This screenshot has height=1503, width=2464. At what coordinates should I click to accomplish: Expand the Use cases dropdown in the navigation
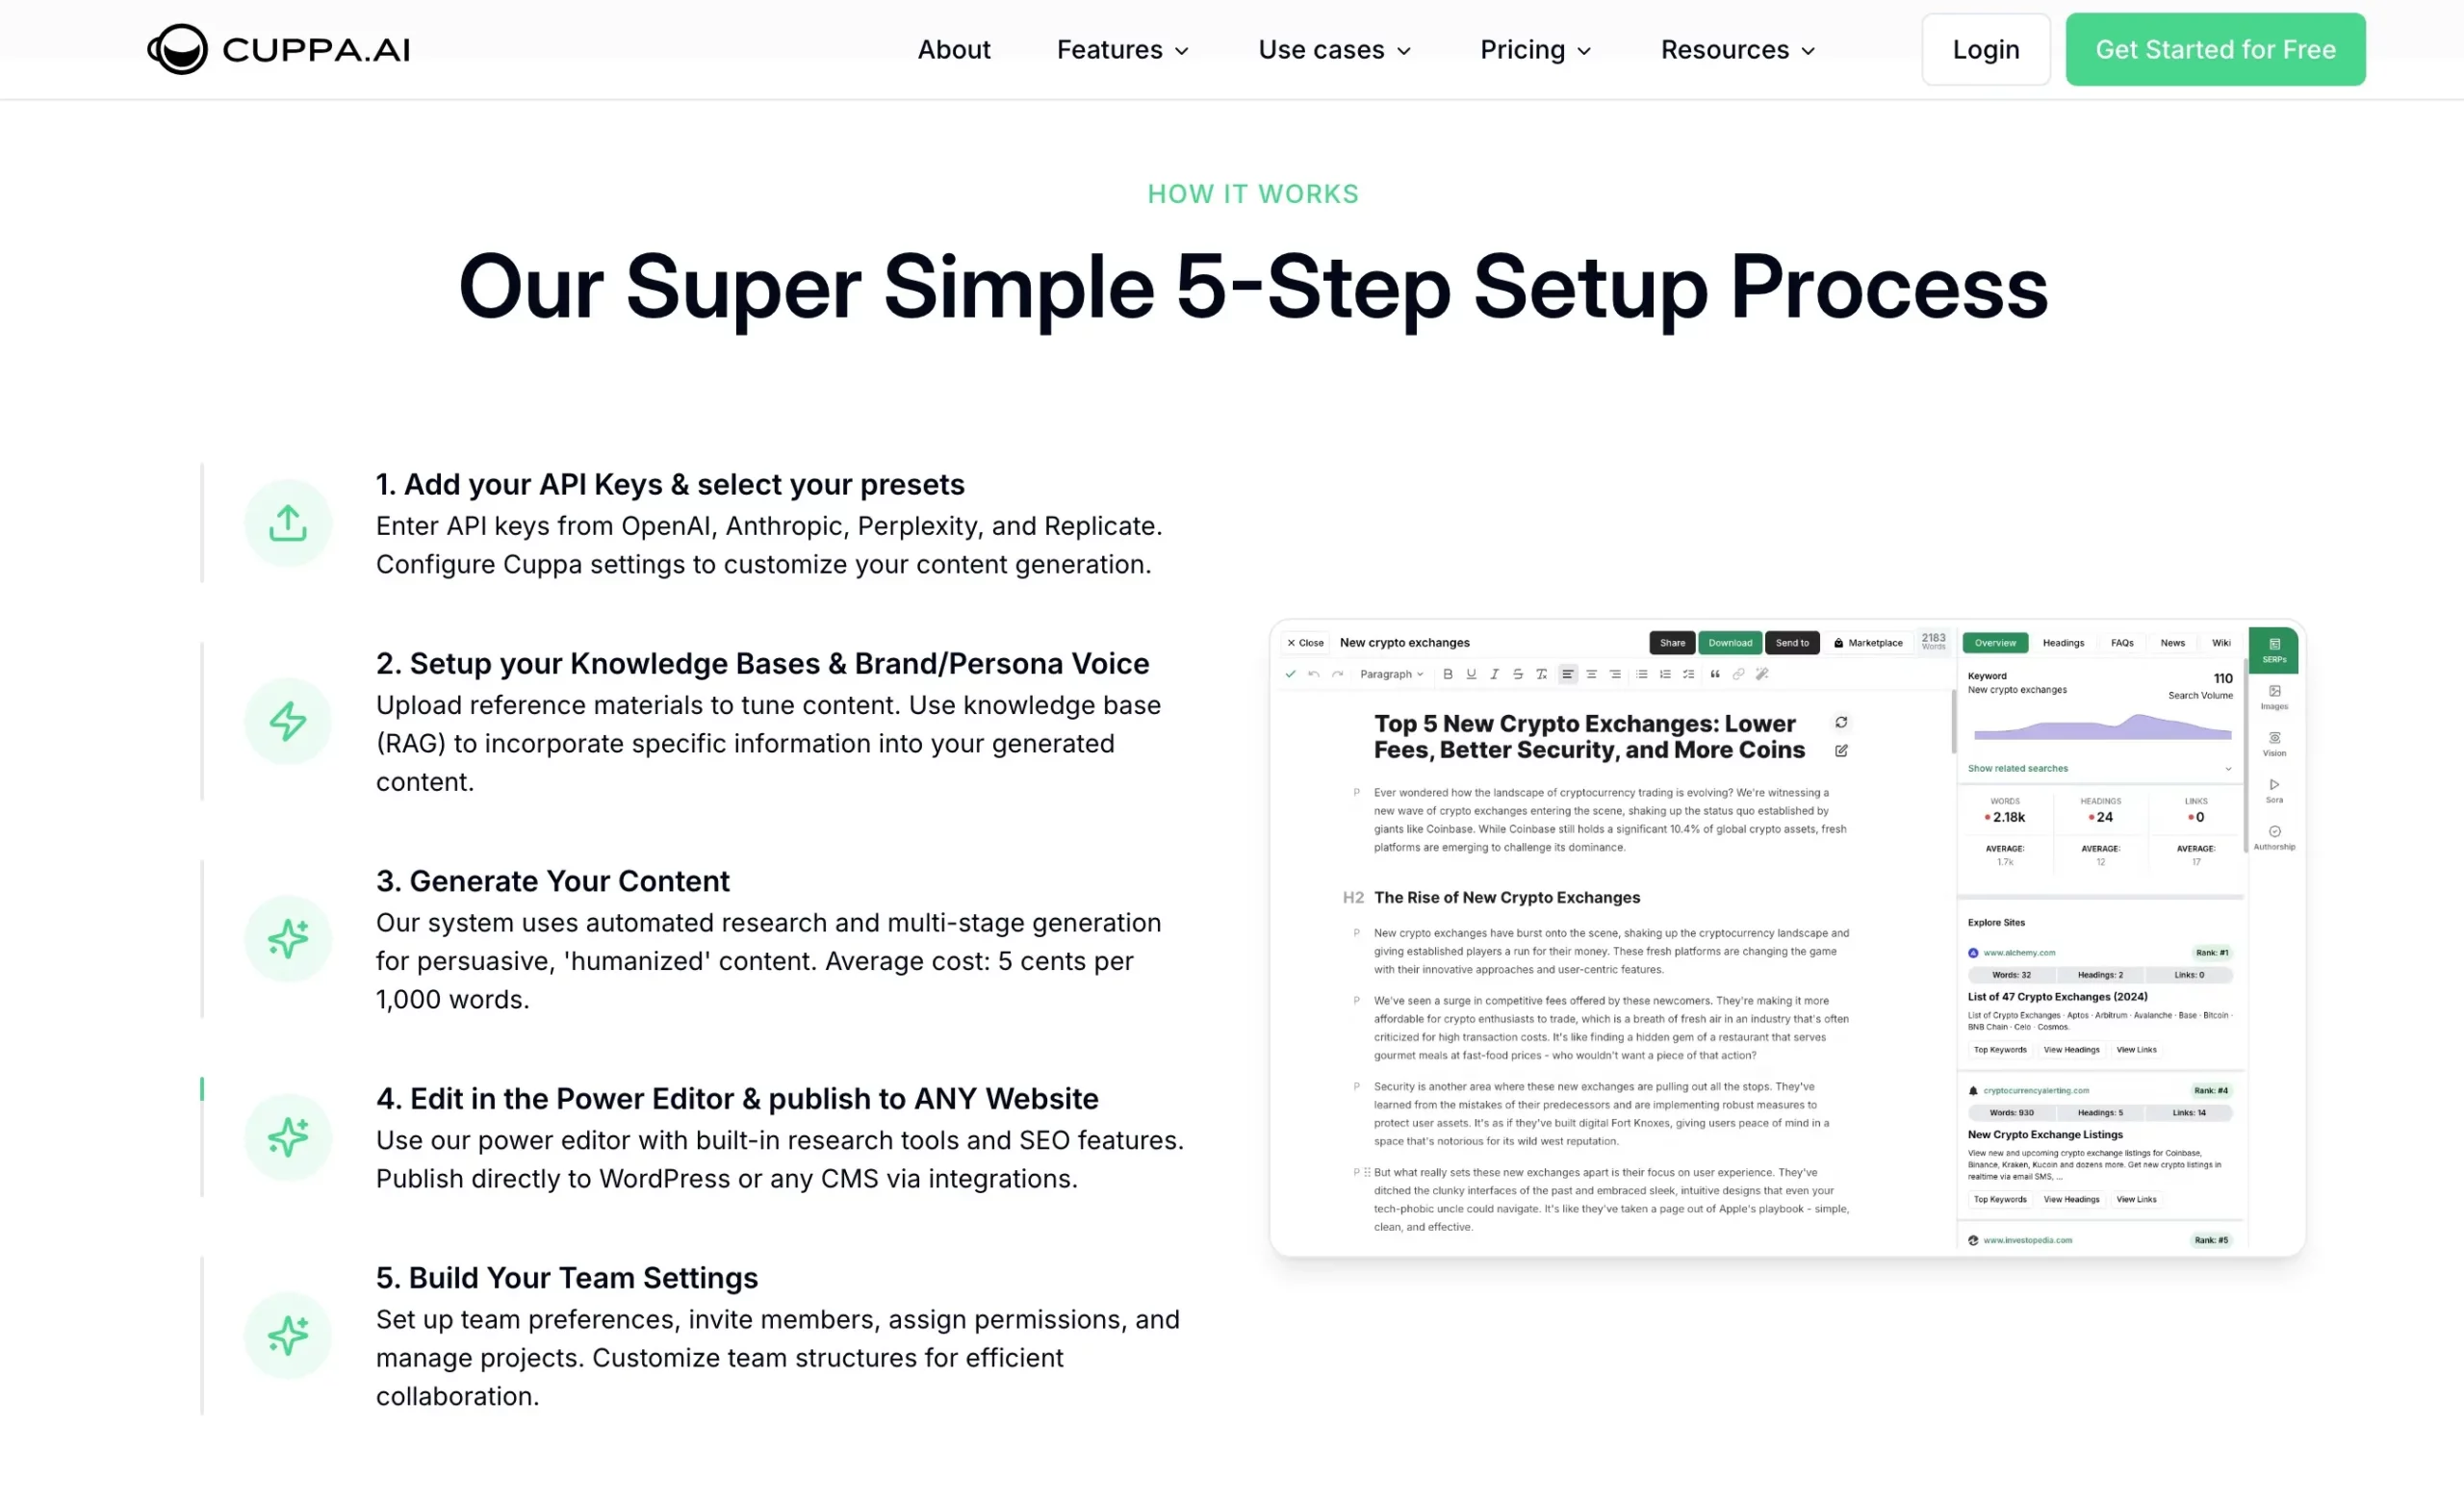tap(1332, 49)
